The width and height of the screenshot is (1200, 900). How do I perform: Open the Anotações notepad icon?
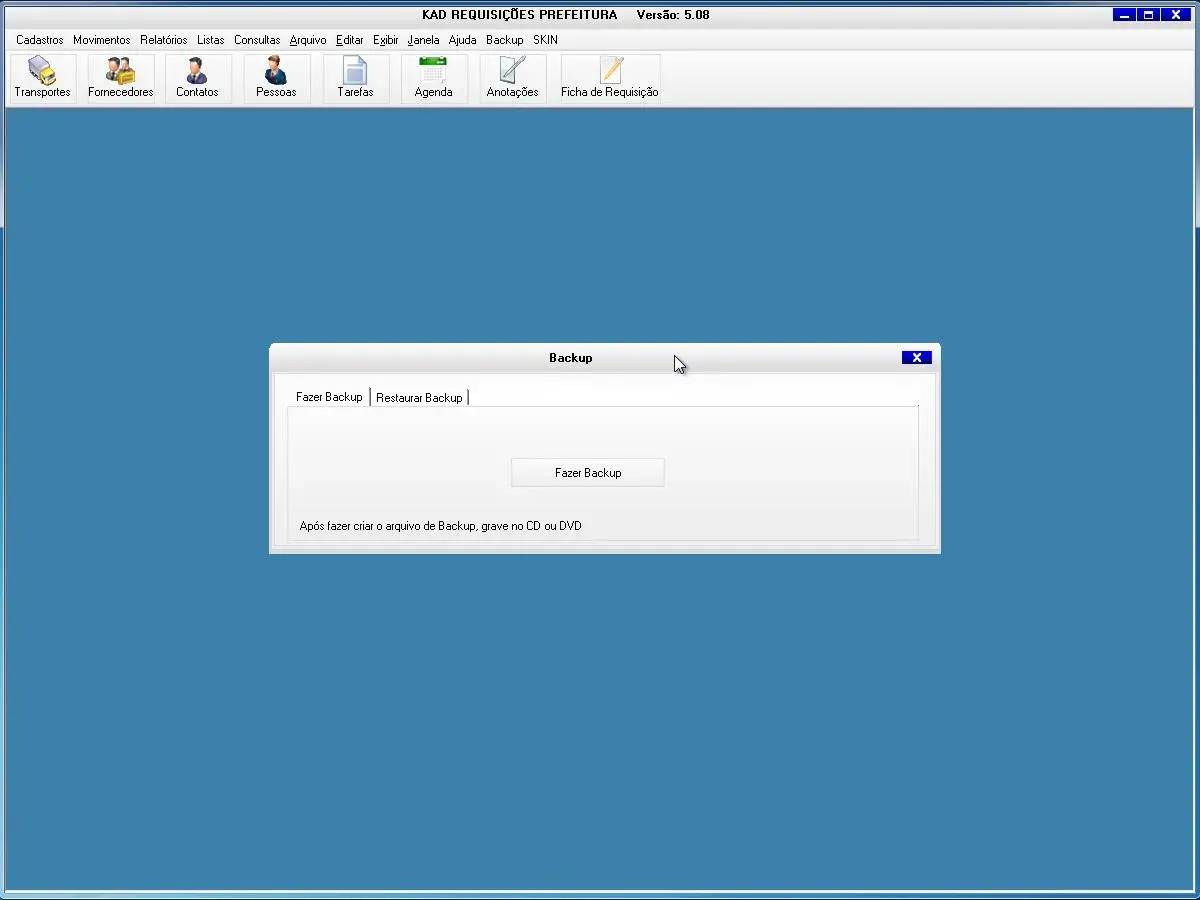pyautogui.click(x=512, y=78)
